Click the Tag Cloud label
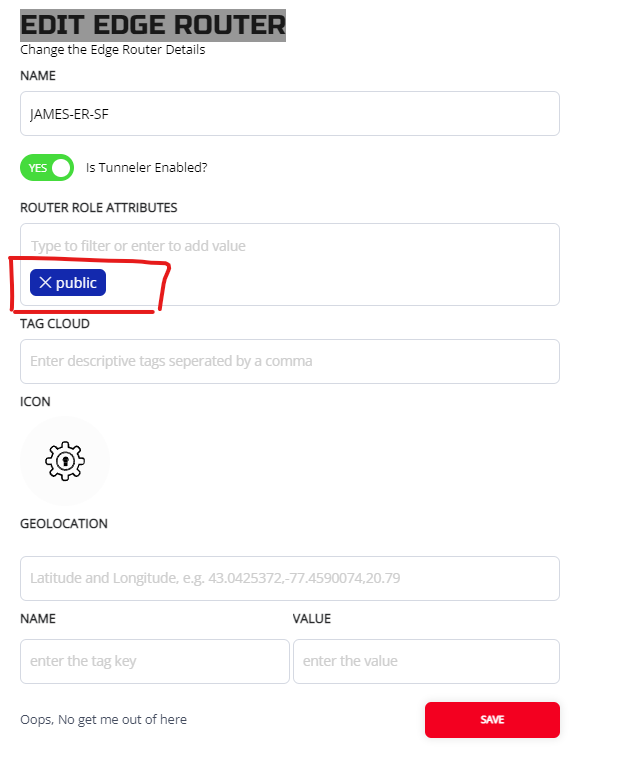Image resolution: width=622 pixels, height=757 pixels. [55, 323]
